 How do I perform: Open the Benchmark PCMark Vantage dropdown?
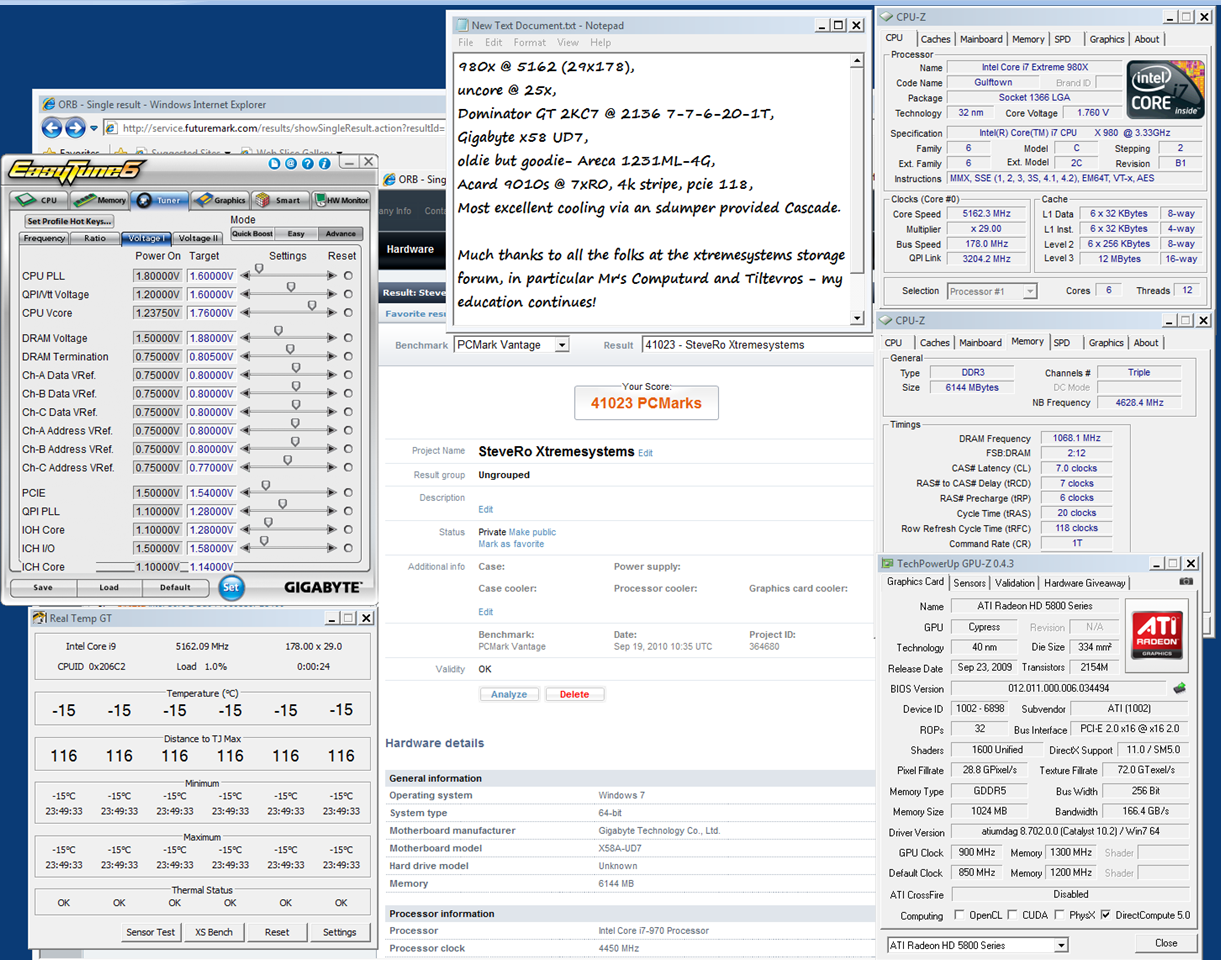click(561, 345)
